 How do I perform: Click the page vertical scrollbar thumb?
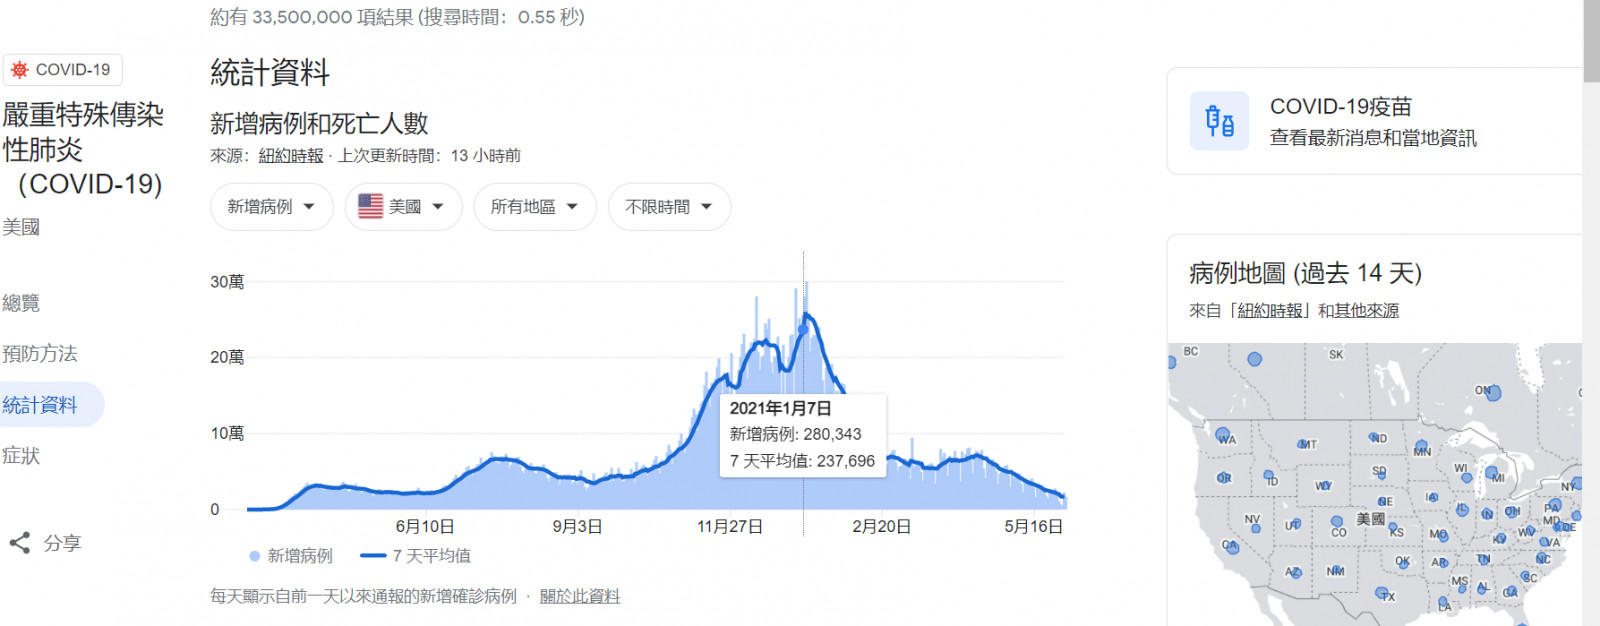1591,40
